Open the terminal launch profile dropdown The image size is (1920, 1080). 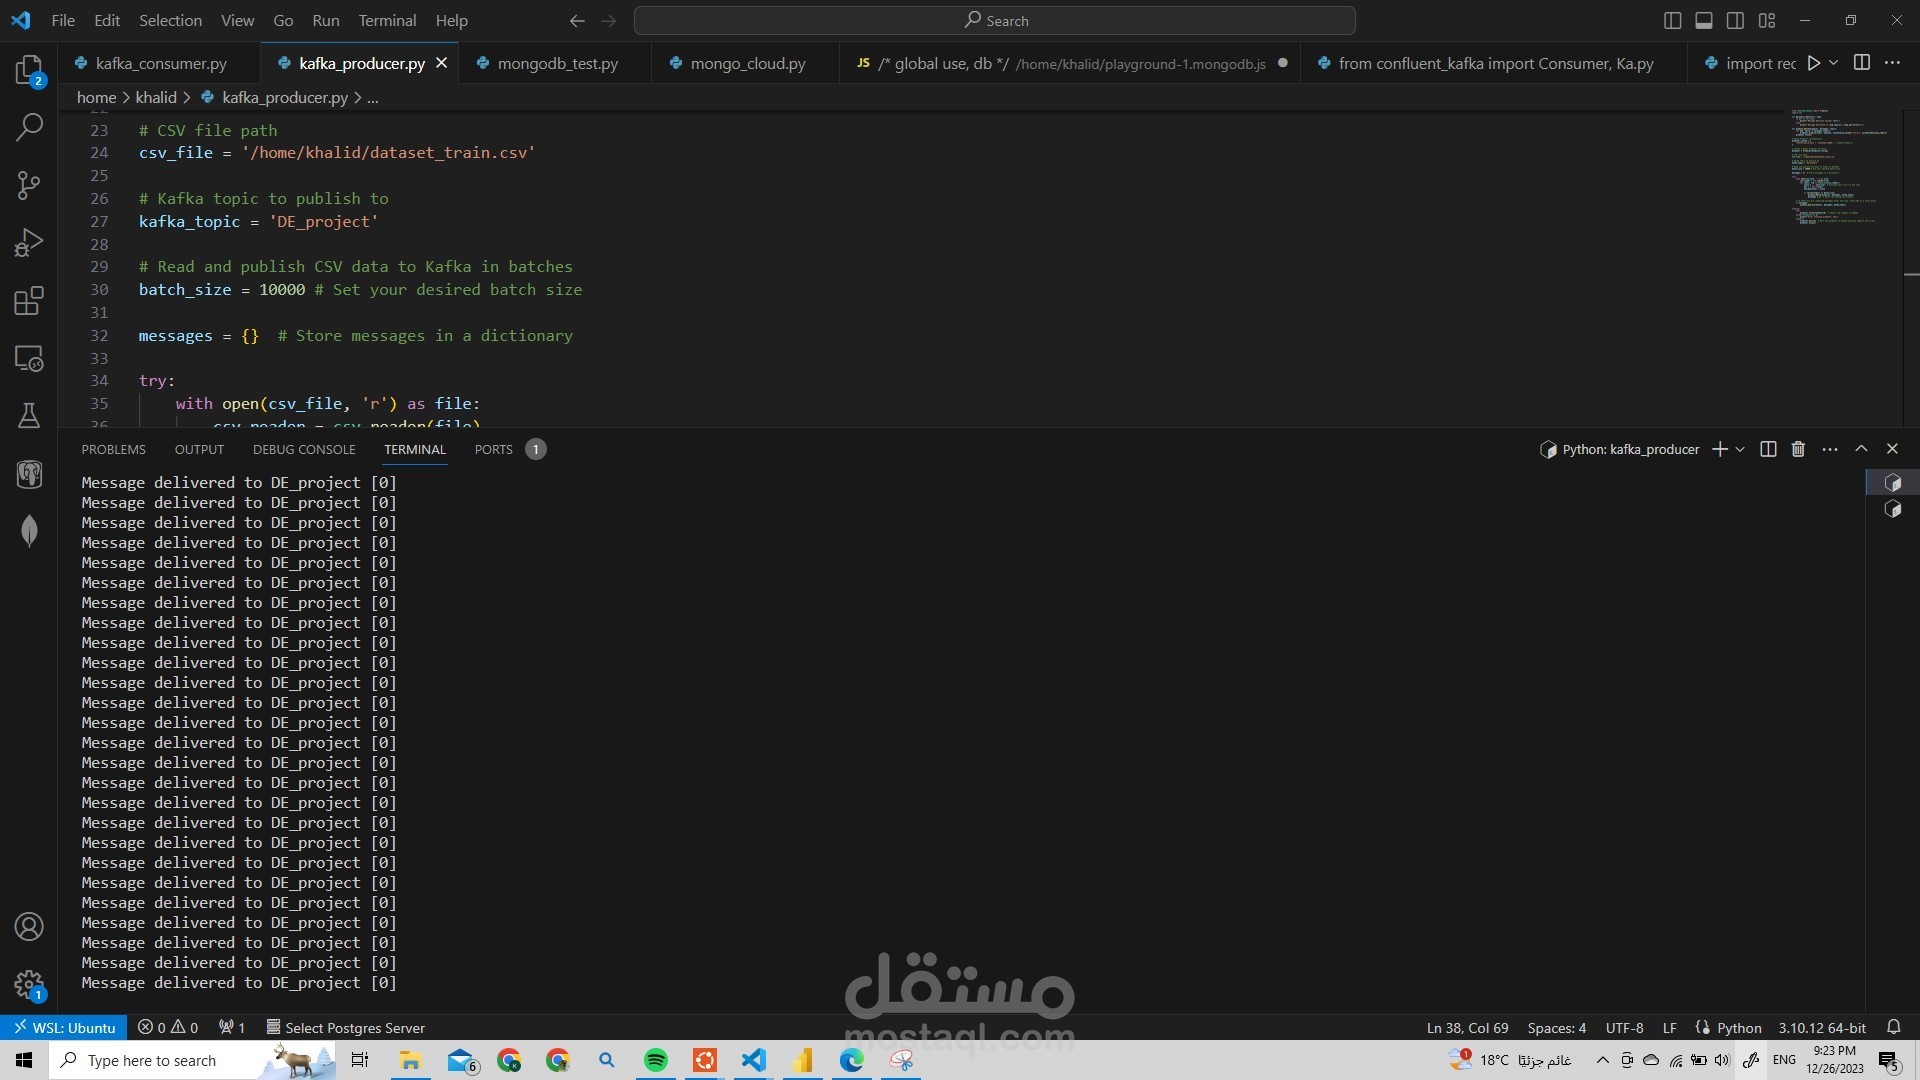pos(1740,449)
